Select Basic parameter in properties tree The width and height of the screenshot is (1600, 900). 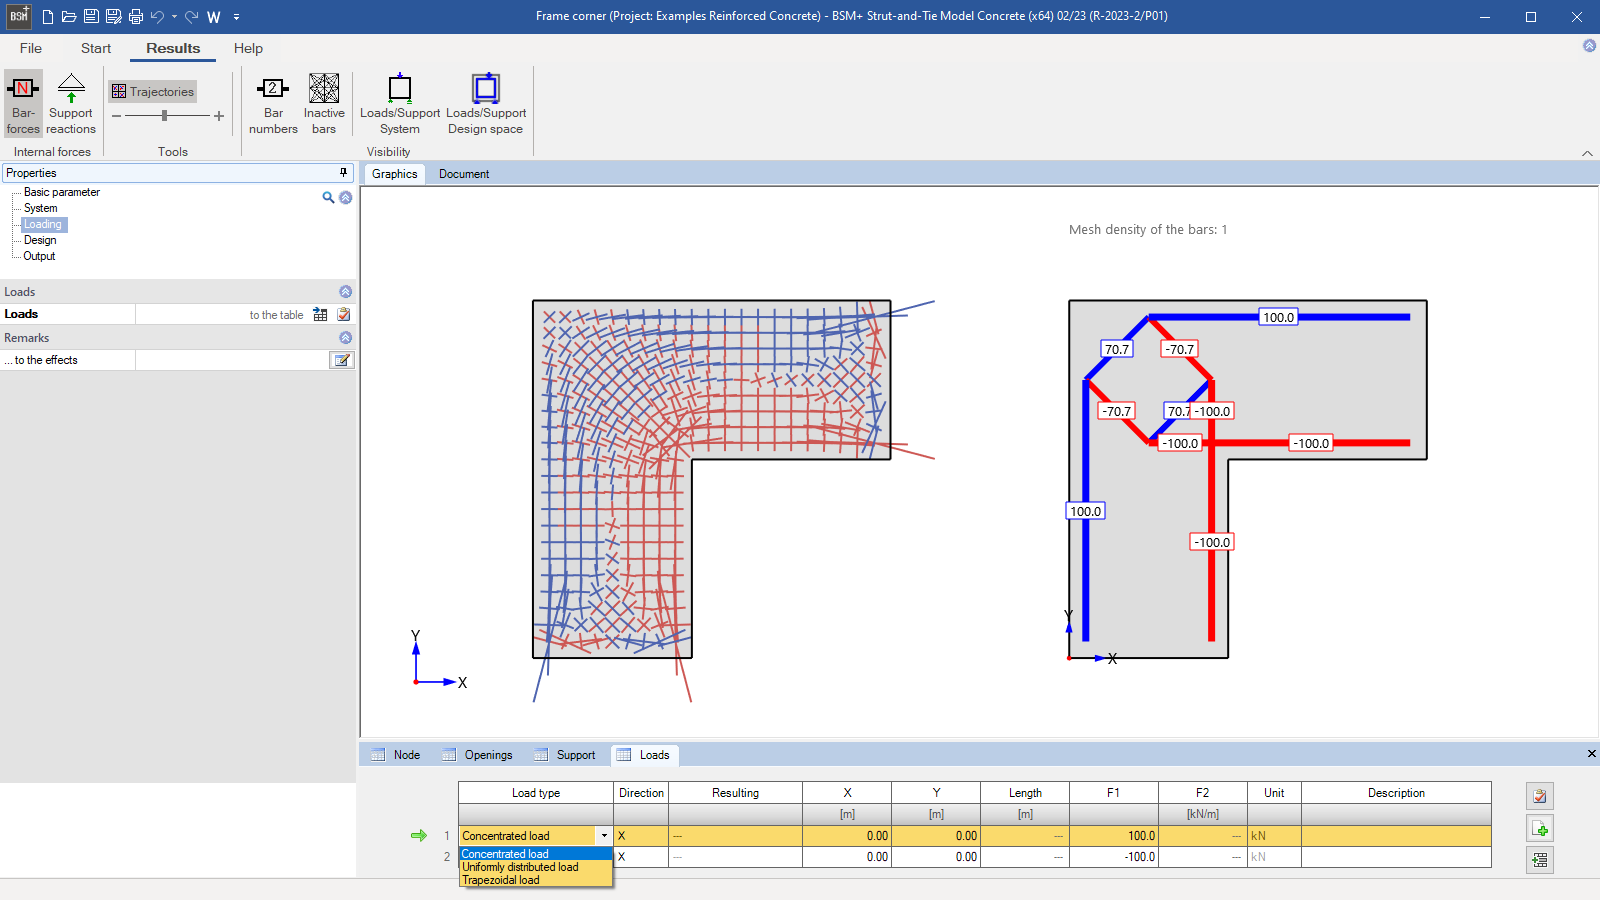[62, 192]
